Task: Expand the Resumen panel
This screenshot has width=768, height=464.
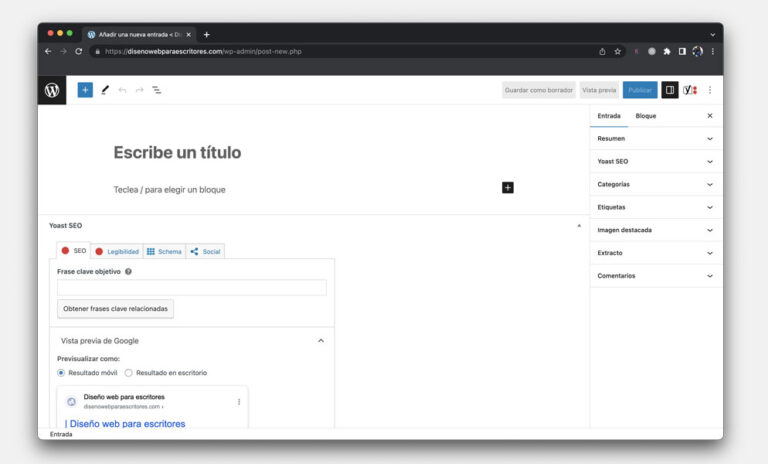Action: (x=656, y=139)
